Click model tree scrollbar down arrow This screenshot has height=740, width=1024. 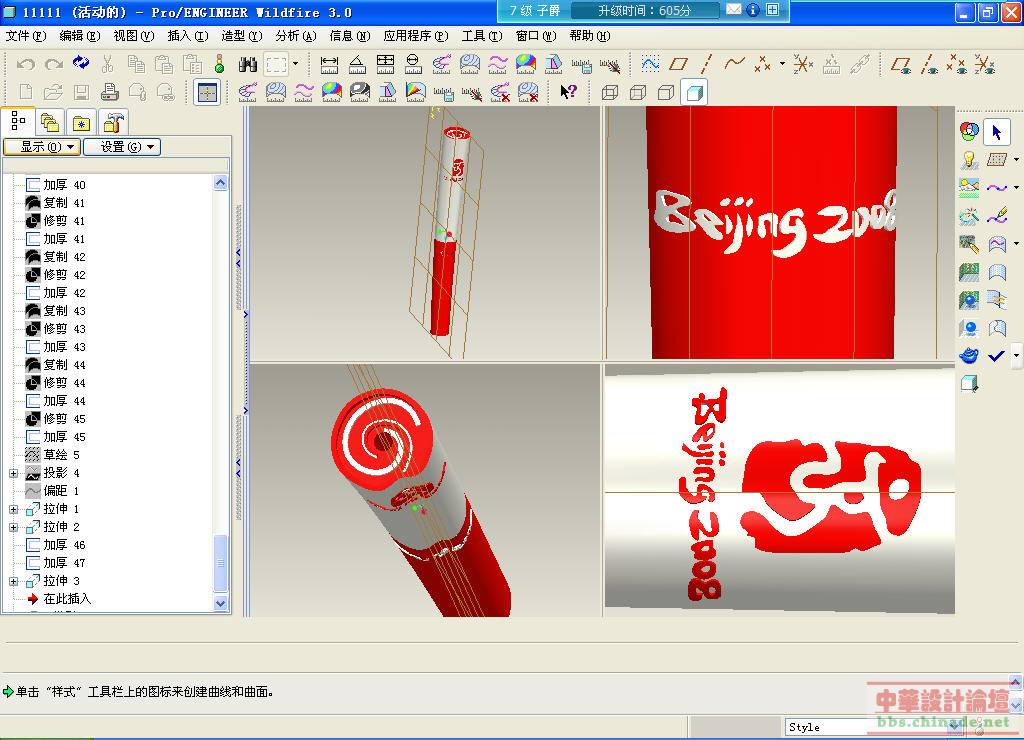(x=221, y=603)
